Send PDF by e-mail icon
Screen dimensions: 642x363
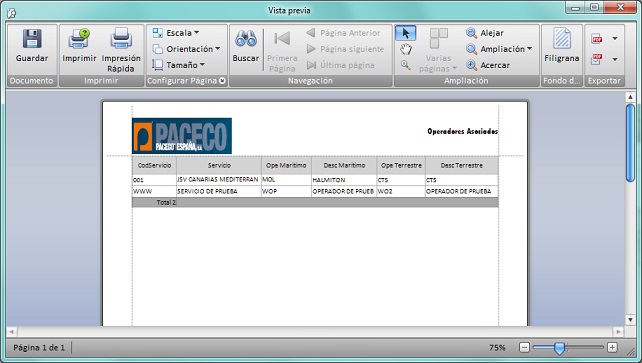[597, 59]
